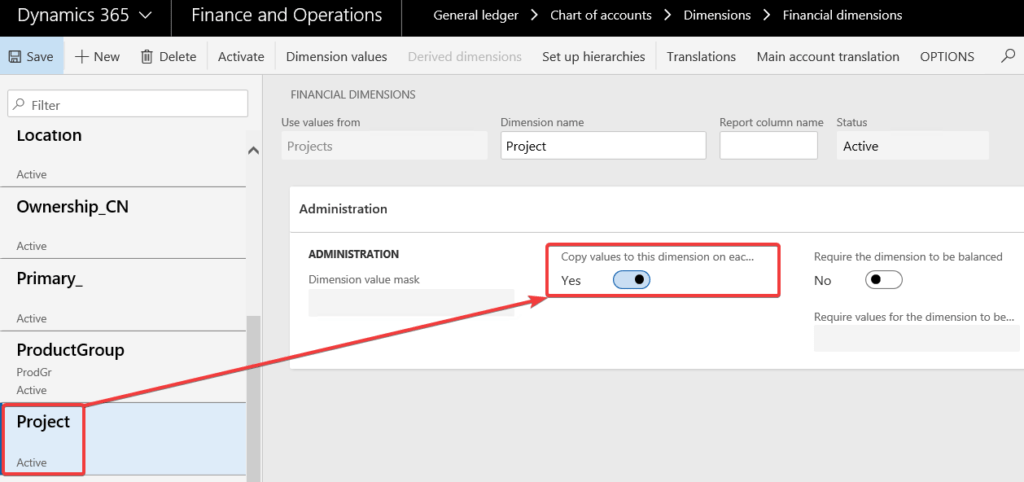Image resolution: width=1024 pixels, height=482 pixels.
Task: Click the Dimension value mask field
Action: tap(411, 302)
